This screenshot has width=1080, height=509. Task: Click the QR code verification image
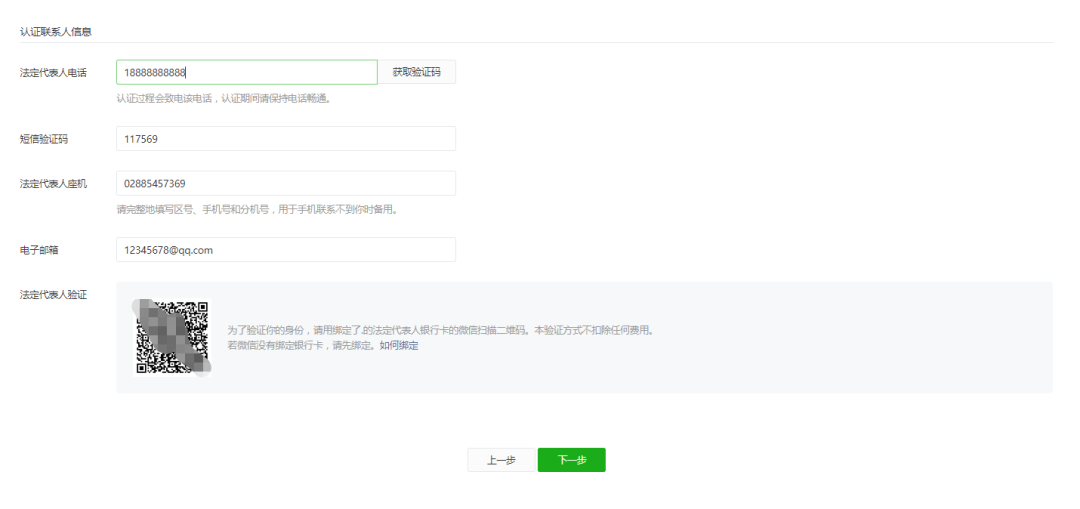tap(172, 337)
